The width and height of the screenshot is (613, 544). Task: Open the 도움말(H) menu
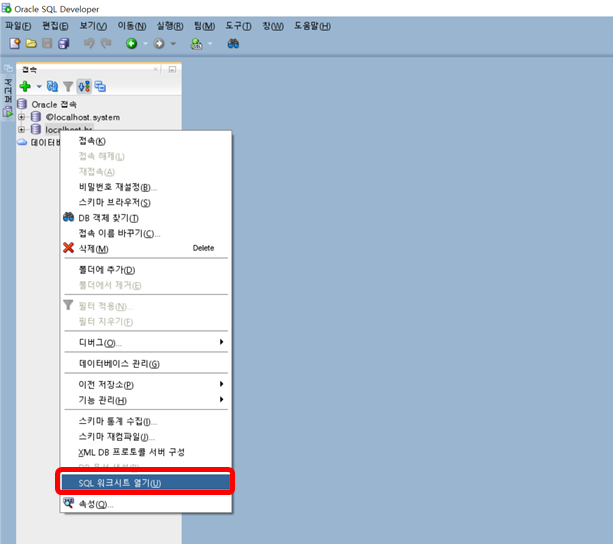pyautogui.click(x=312, y=26)
